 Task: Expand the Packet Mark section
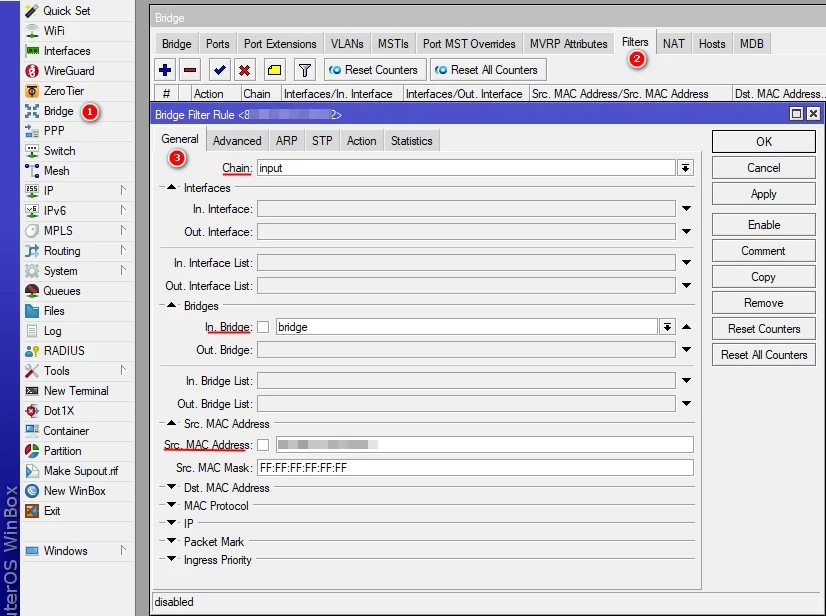(x=172, y=541)
